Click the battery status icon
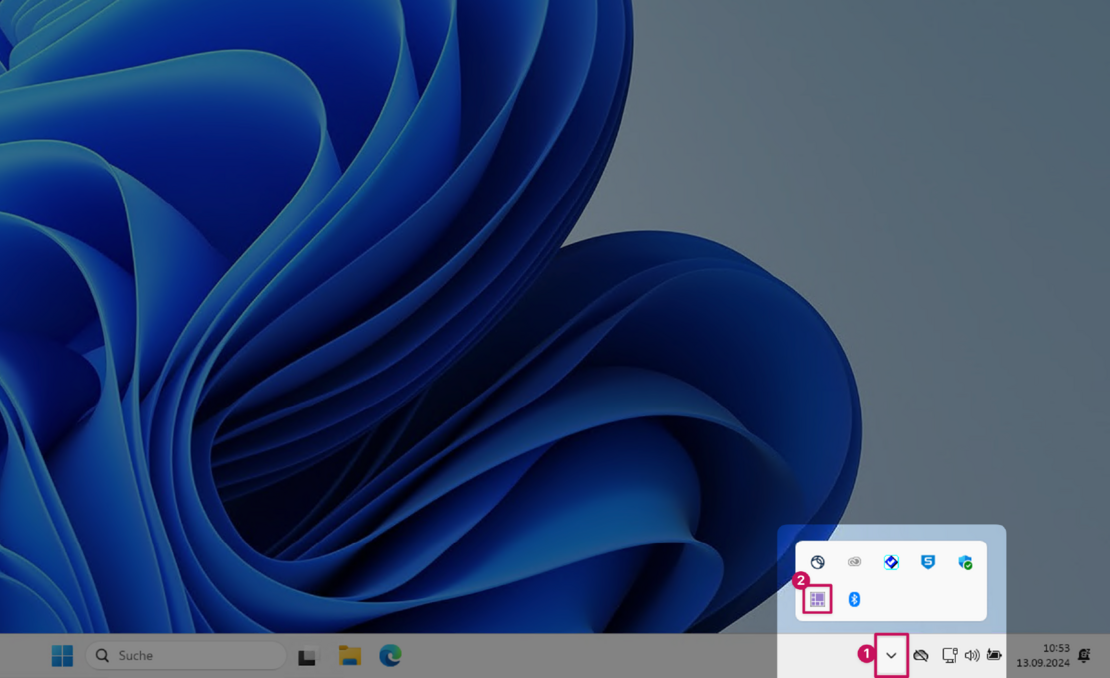This screenshot has width=1110, height=678. pyautogui.click(x=994, y=656)
